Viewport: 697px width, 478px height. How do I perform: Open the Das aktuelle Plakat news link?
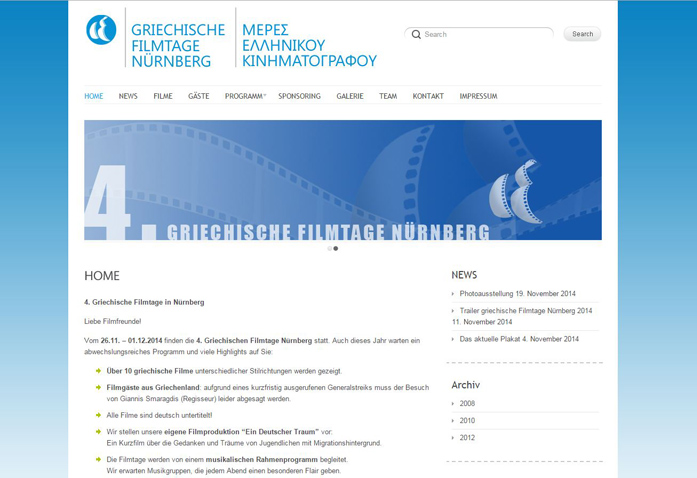pyautogui.click(x=519, y=339)
